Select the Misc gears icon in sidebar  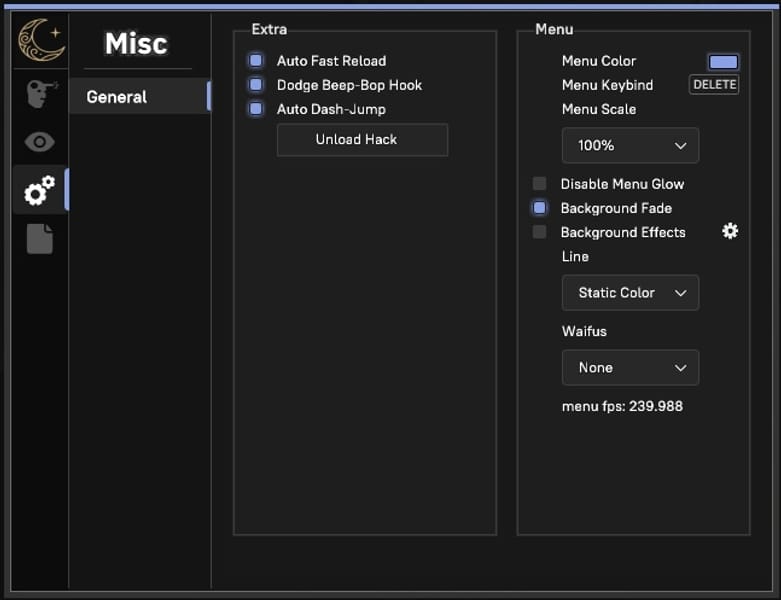click(39, 190)
